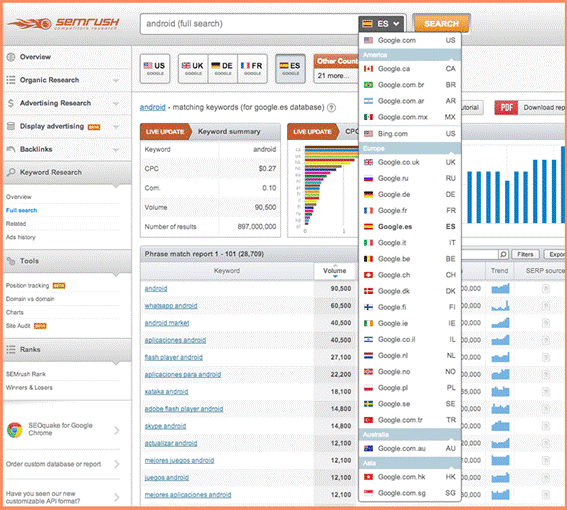The height and width of the screenshot is (510, 567).
Task: Open the Site Audit tool
Action: pos(18,326)
